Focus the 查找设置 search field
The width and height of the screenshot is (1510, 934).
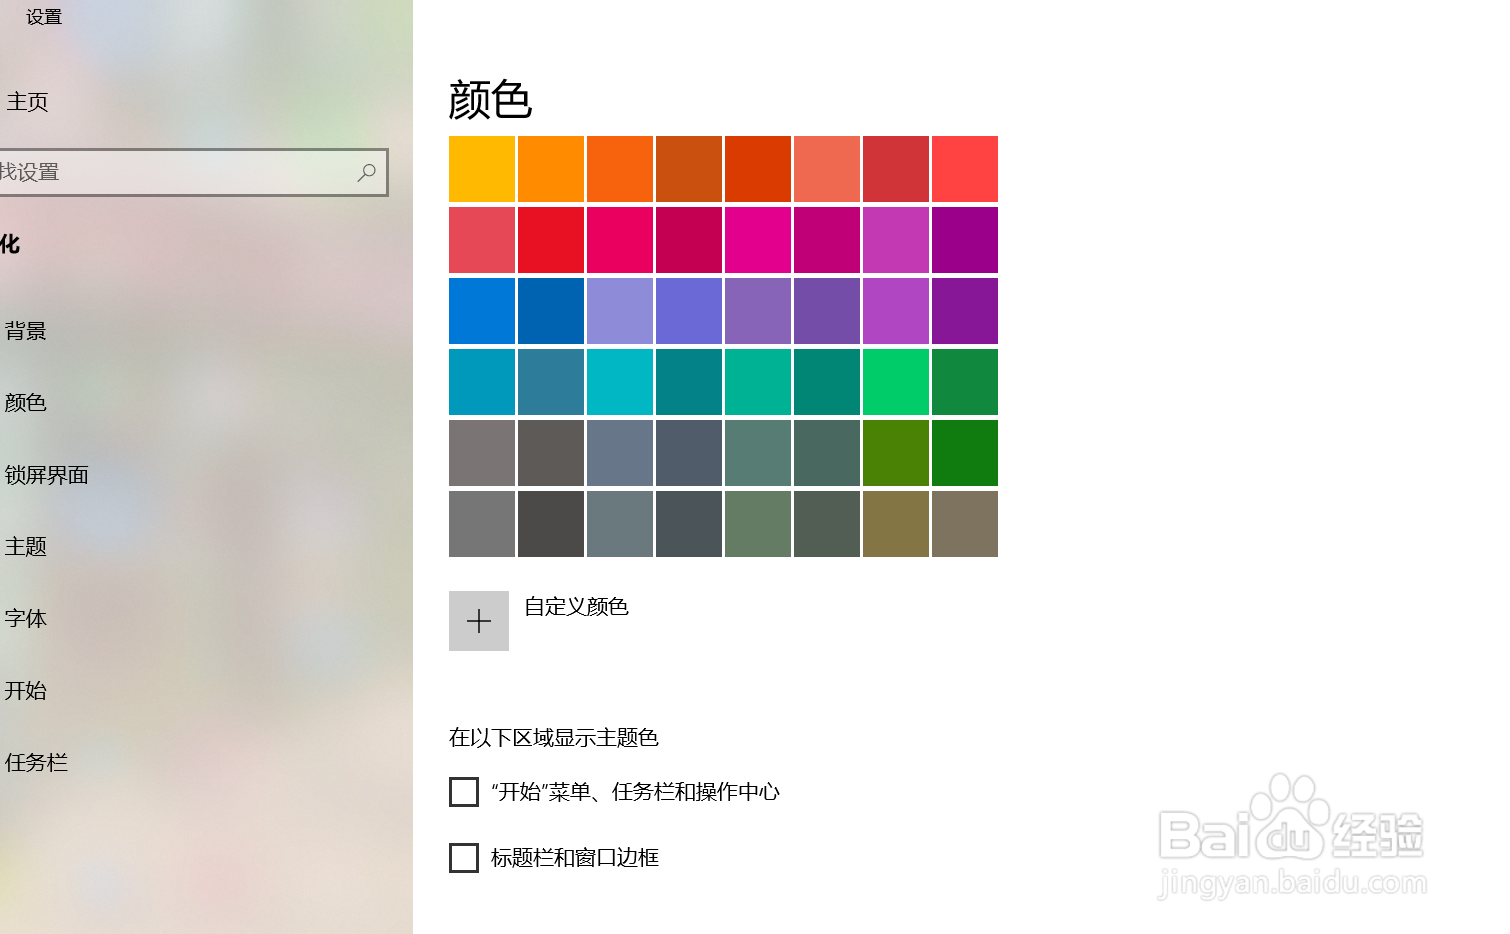click(x=193, y=172)
